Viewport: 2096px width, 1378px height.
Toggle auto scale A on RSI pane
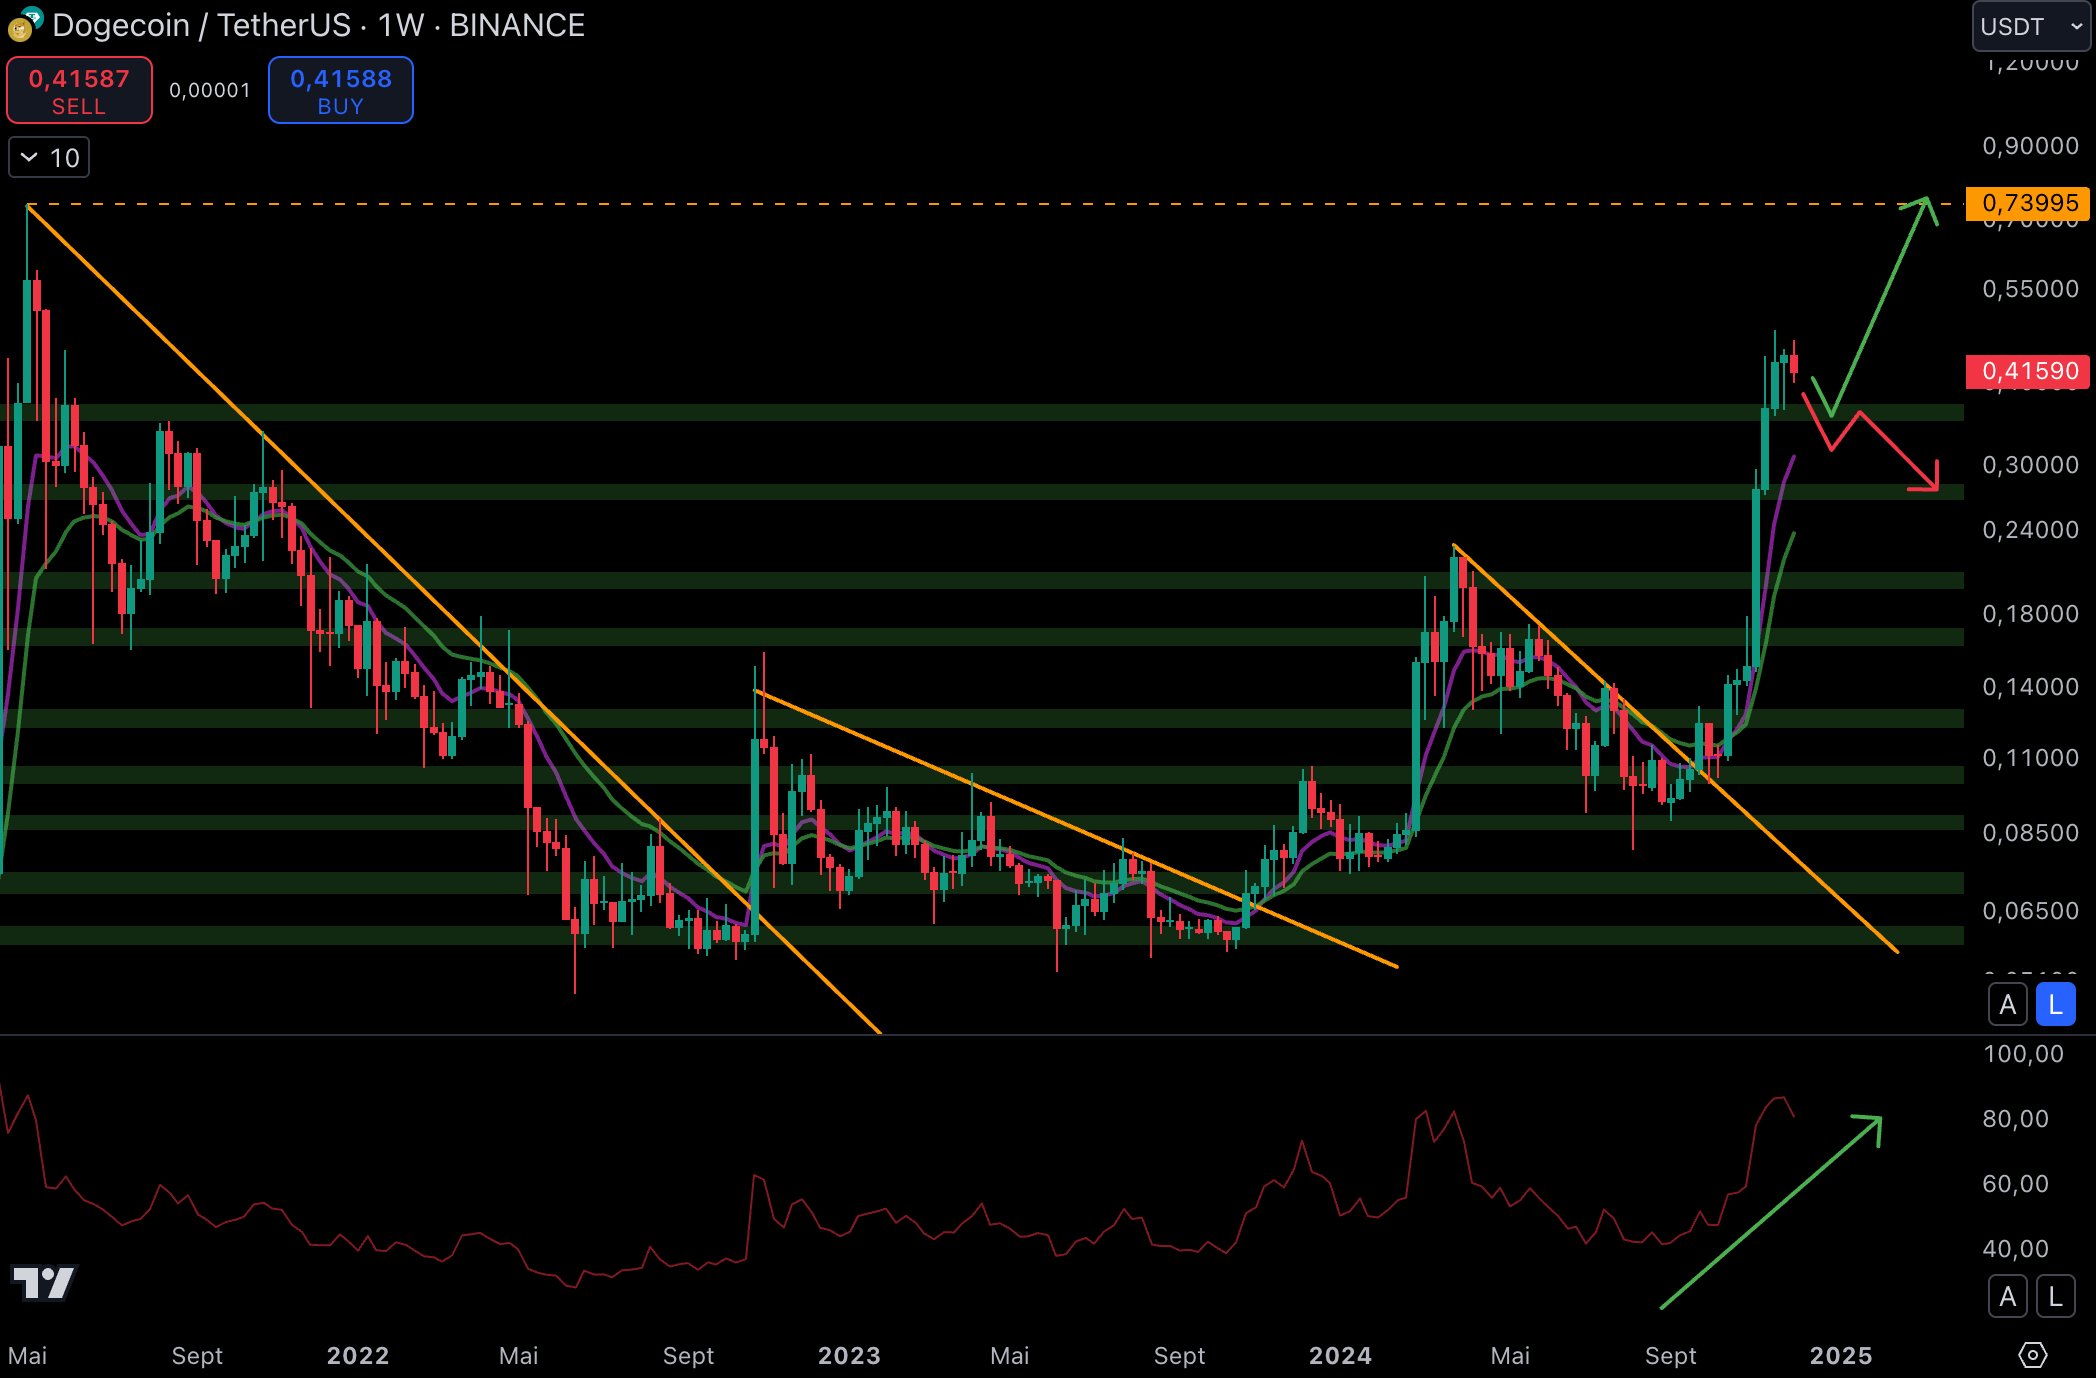click(x=2007, y=1296)
